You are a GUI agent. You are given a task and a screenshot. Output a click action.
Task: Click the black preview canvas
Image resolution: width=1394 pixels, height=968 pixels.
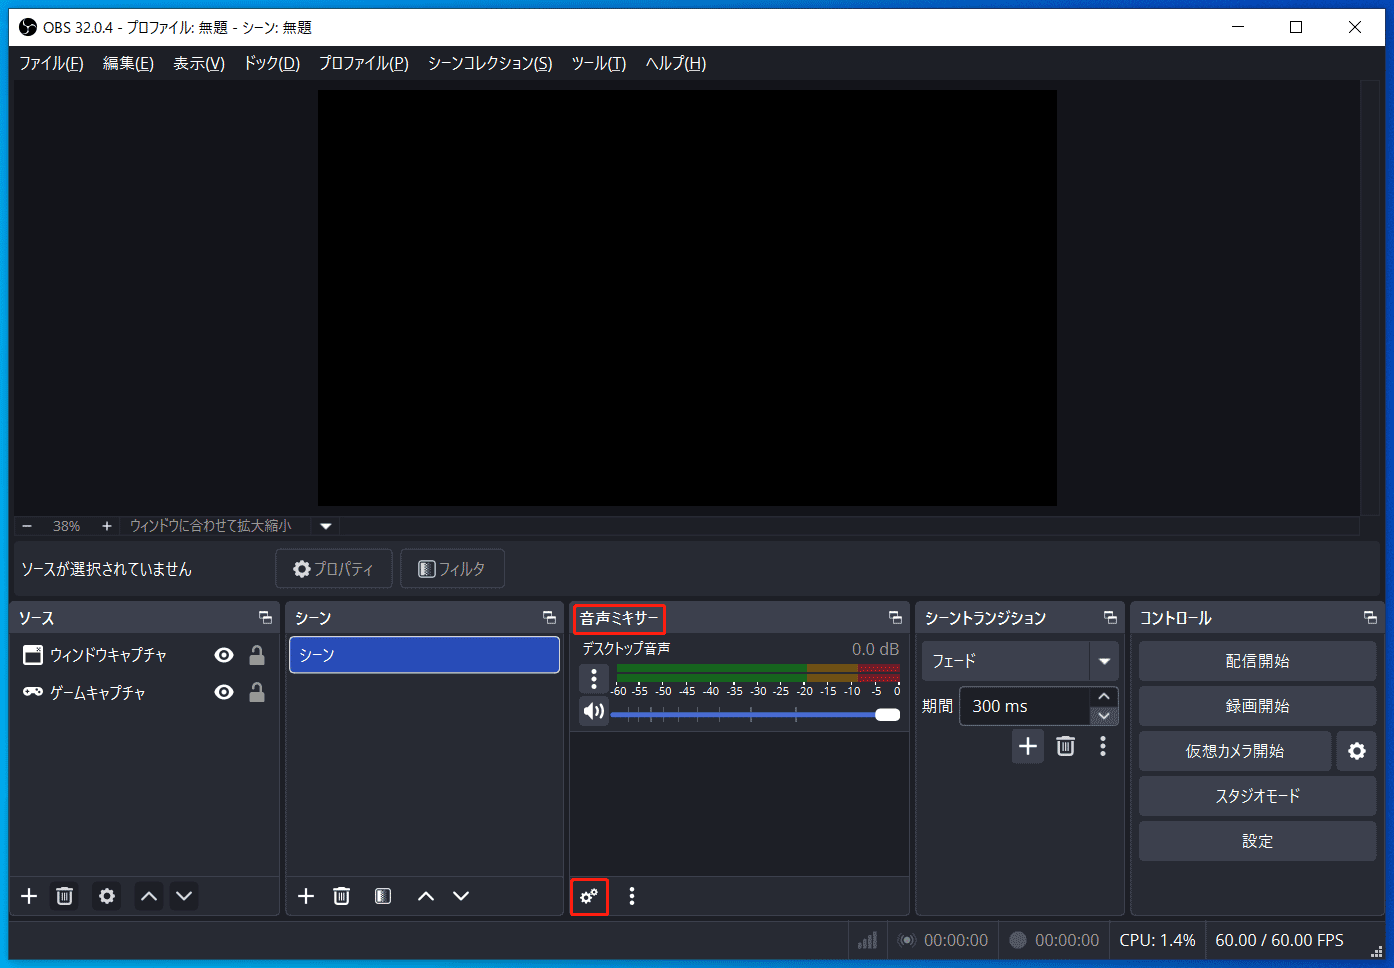[x=687, y=298]
